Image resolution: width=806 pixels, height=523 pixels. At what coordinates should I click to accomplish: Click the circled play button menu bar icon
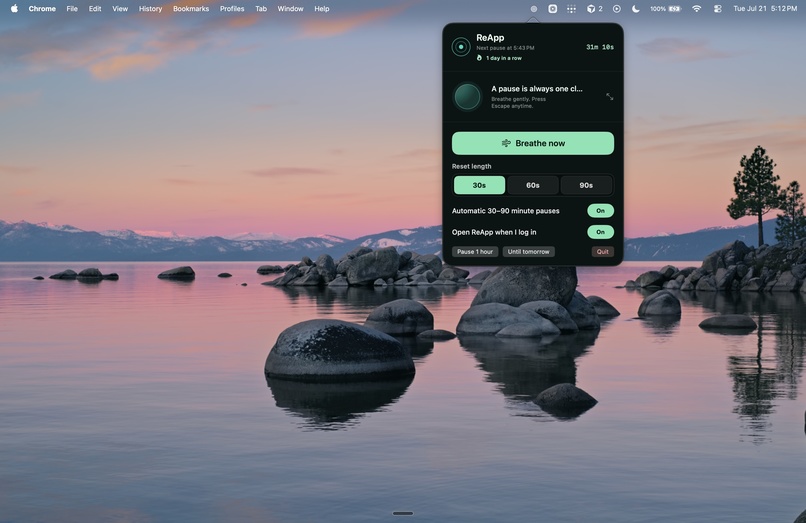(616, 9)
